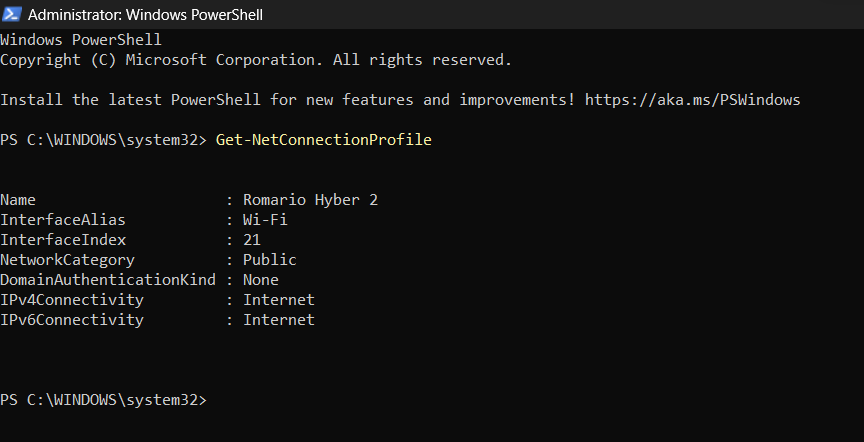The width and height of the screenshot is (864, 442).
Task: Click the IPv6Connectivity property label
Action: pos(72,320)
